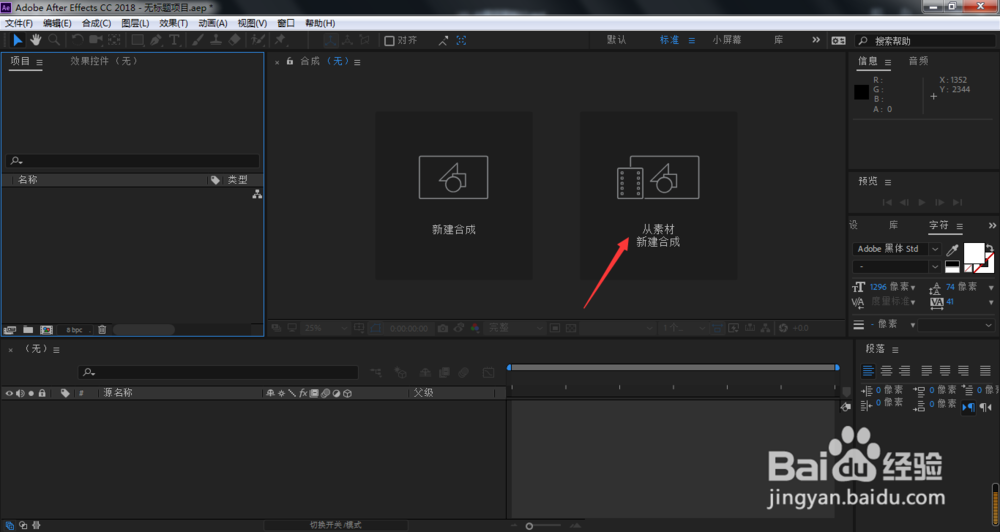Click the eyedropper in Character panel
Viewport: 1000px width, 532px height.
point(952,249)
